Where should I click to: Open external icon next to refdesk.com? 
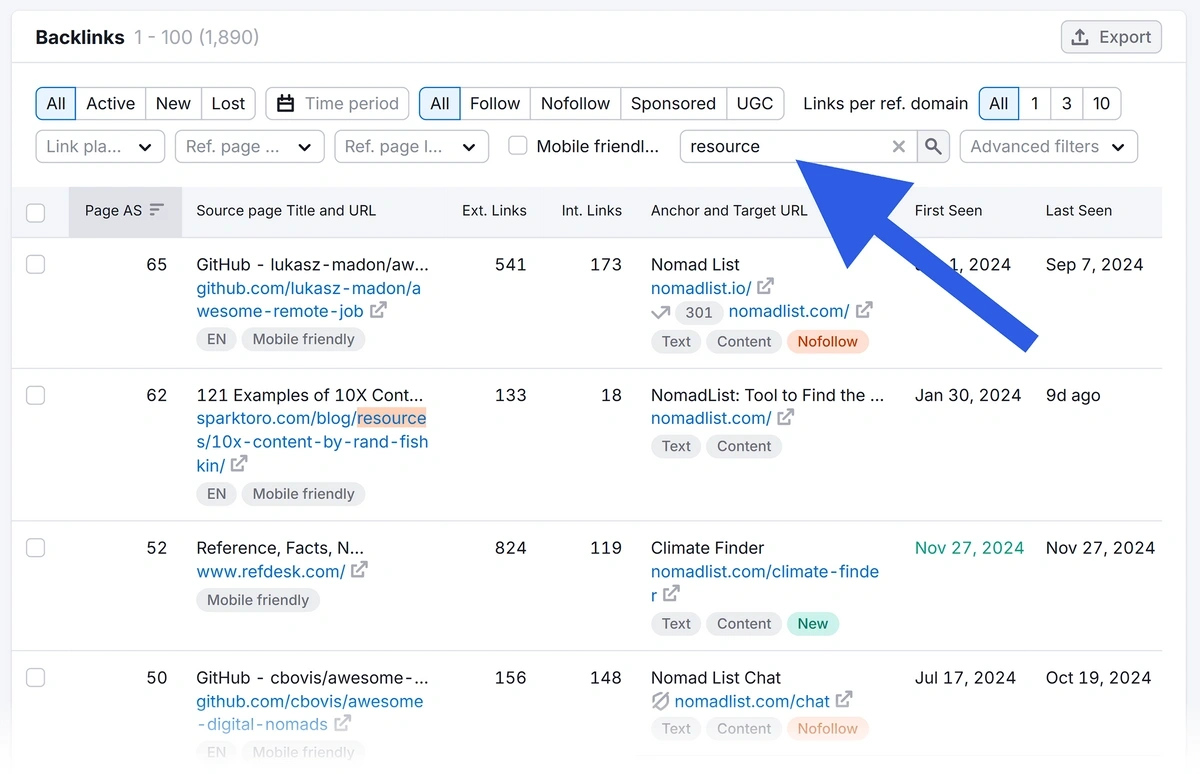click(359, 570)
